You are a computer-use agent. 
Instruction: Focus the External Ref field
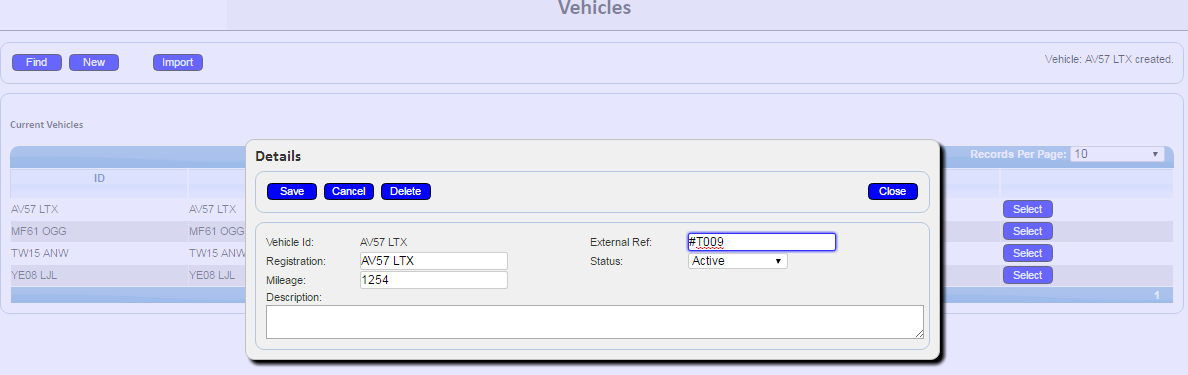pyautogui.click(x=761, y=242)
